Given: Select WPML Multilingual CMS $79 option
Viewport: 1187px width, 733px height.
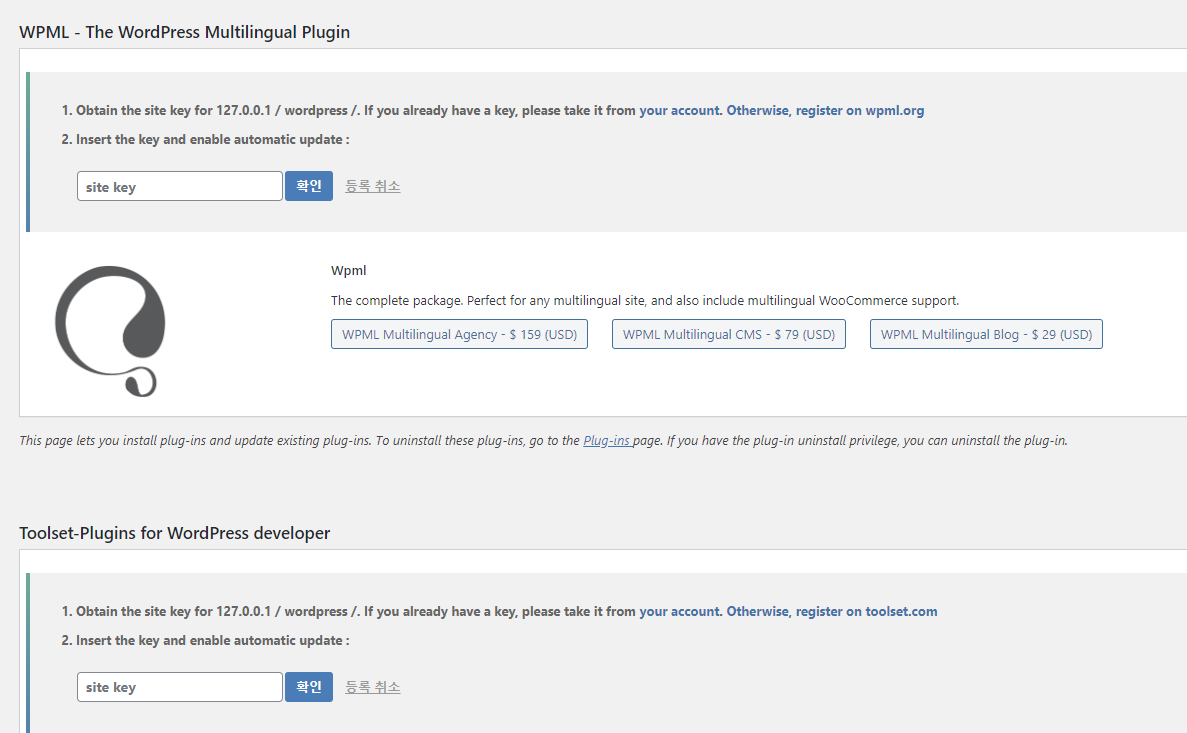Looking at the screenshot, I should (x=729, y=334).
